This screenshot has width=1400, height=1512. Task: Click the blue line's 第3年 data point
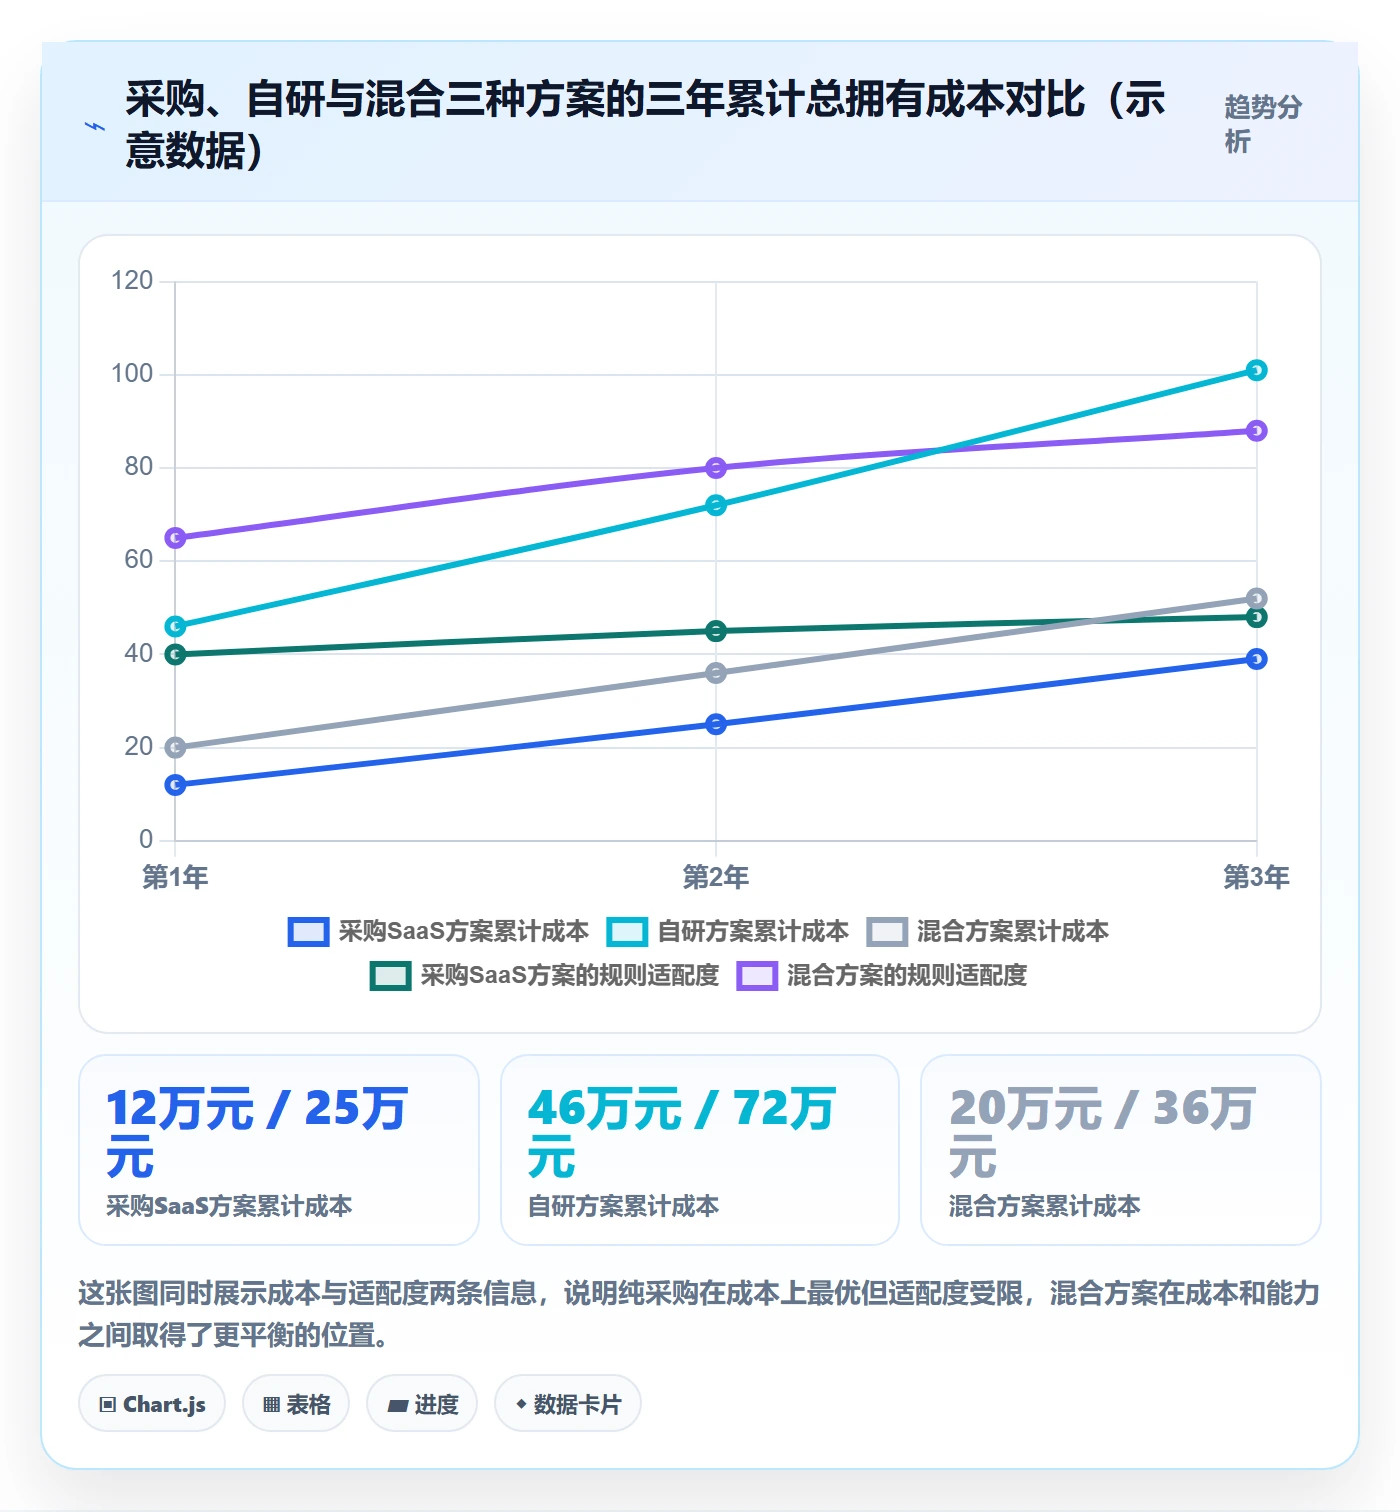click(1257, 659)
